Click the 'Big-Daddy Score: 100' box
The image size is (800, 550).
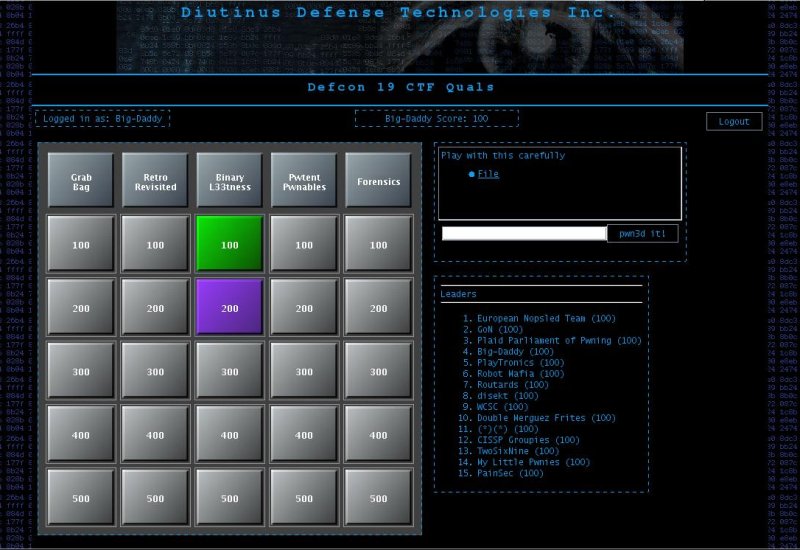coord(437,118)
